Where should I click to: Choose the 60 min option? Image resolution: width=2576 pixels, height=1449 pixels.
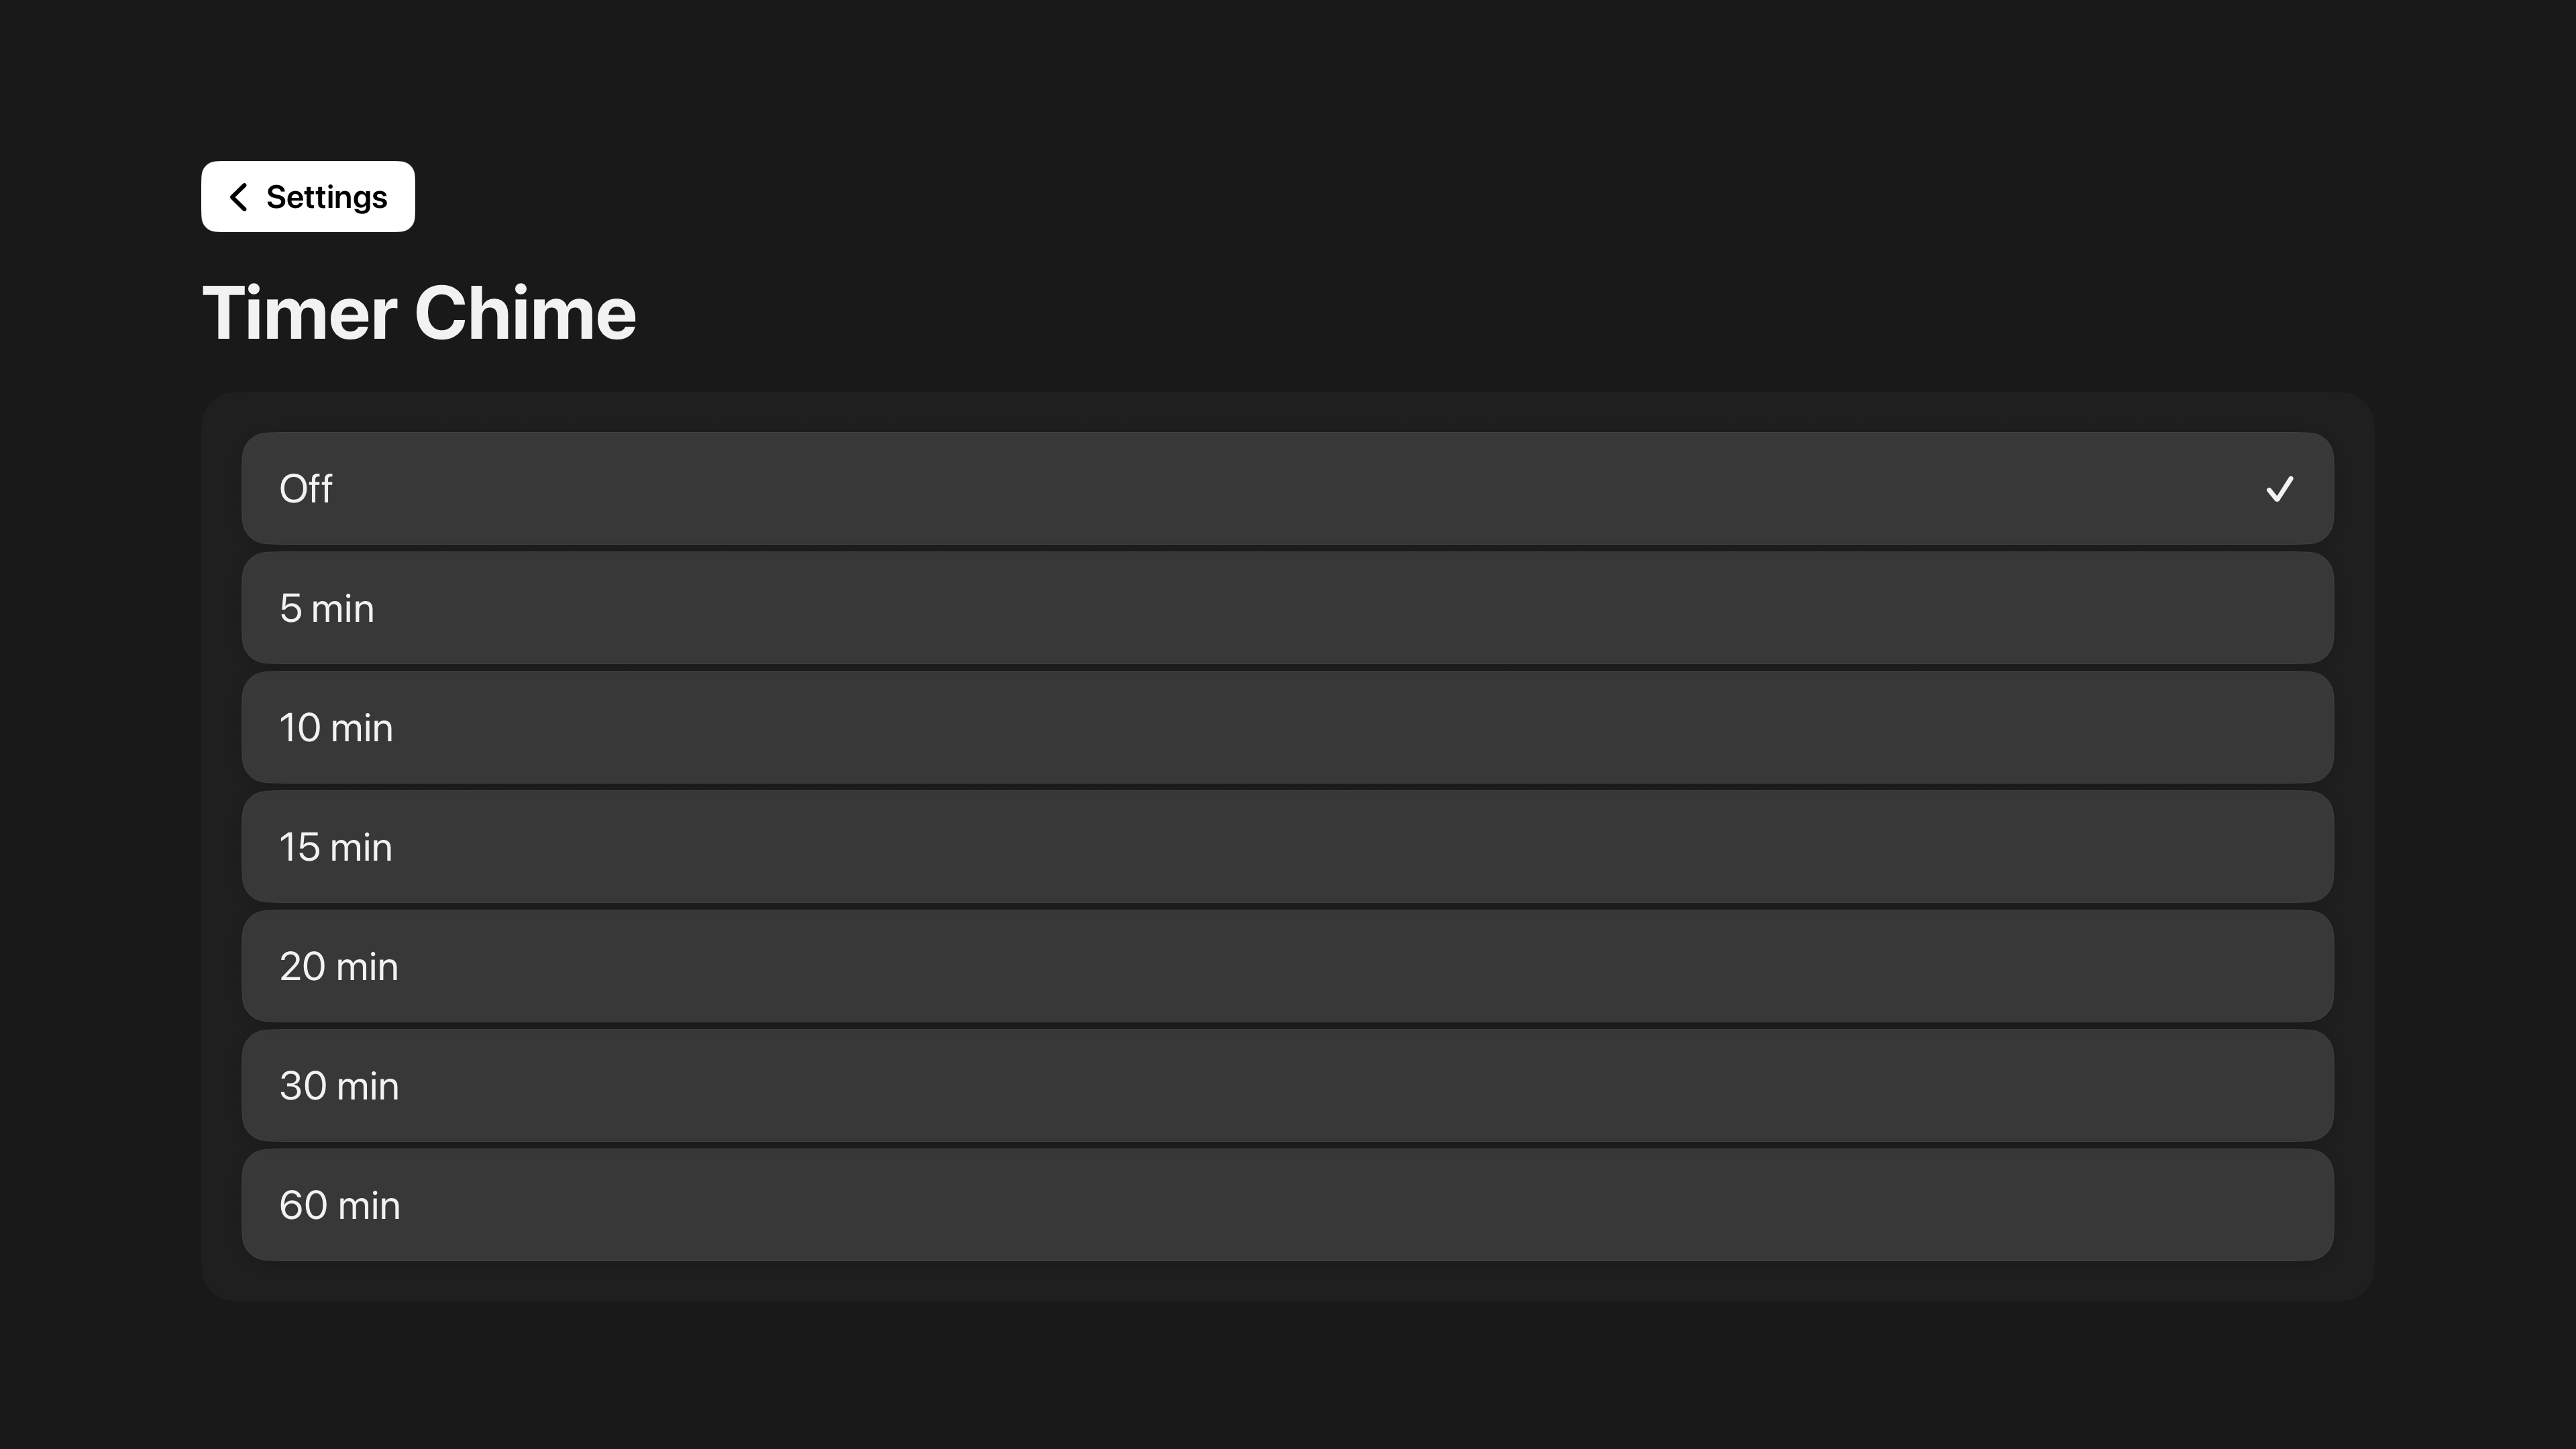click(1287, 1205)
